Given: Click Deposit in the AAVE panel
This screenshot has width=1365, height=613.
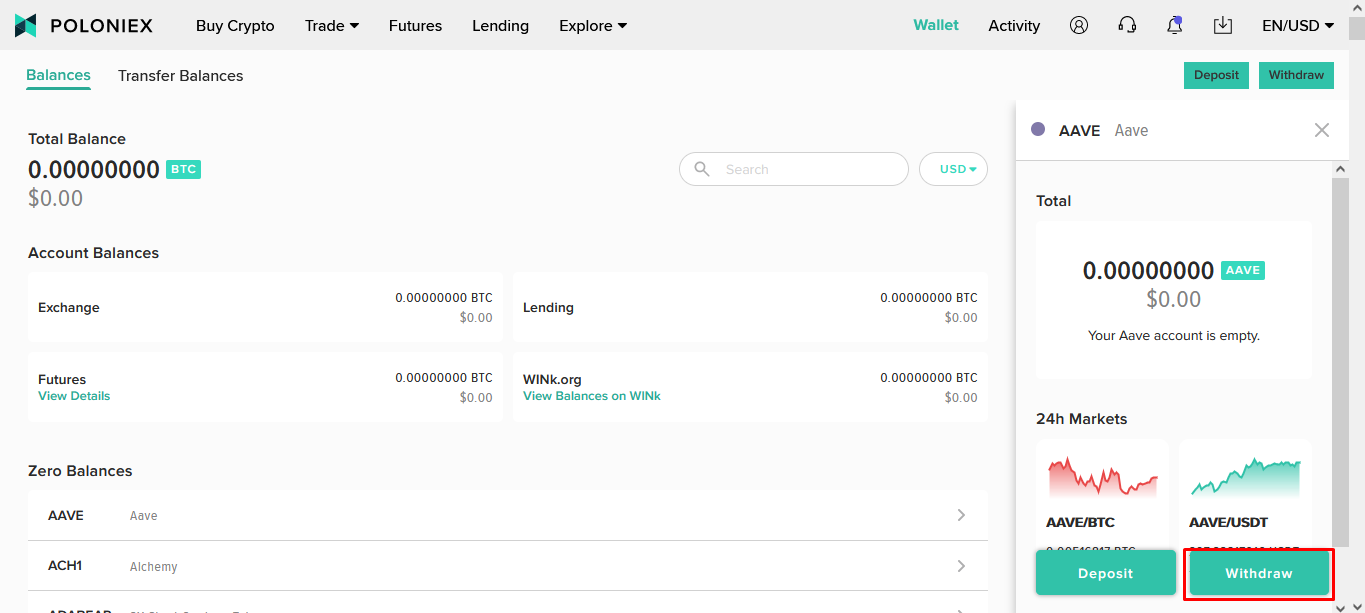Looking at the screenshot, I should [x=1106, y=573].
